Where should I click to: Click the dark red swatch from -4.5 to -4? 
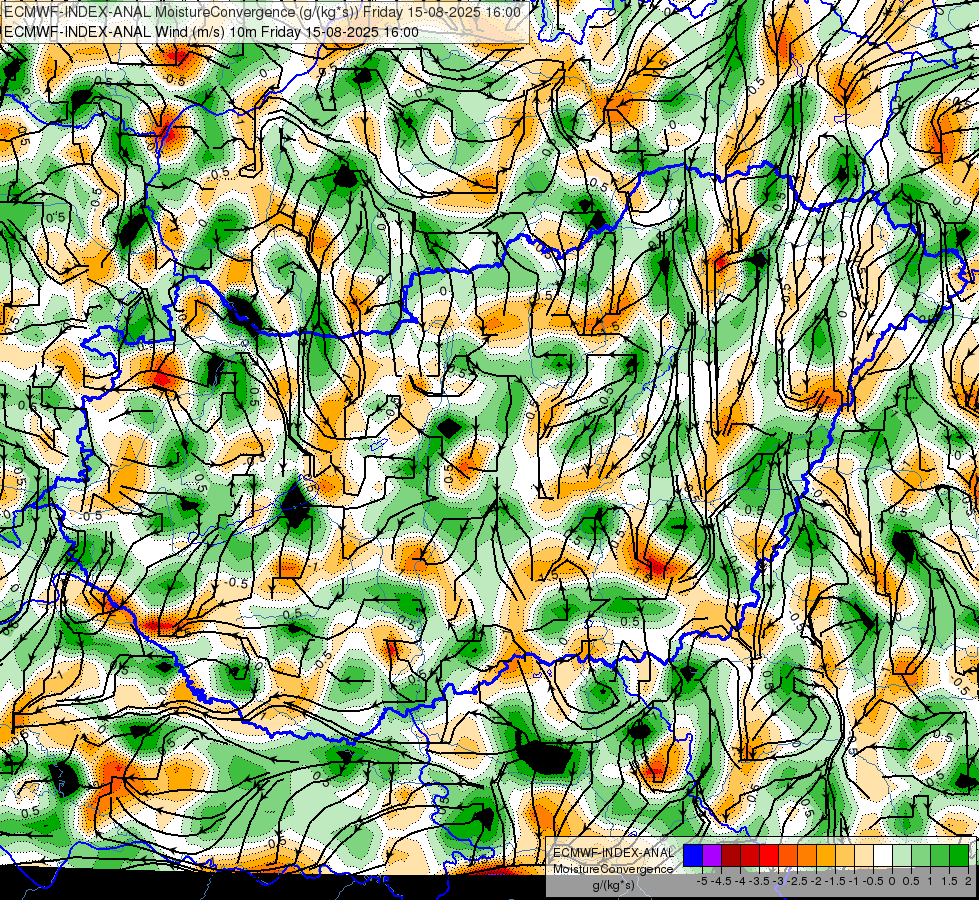tap(731, 855)
